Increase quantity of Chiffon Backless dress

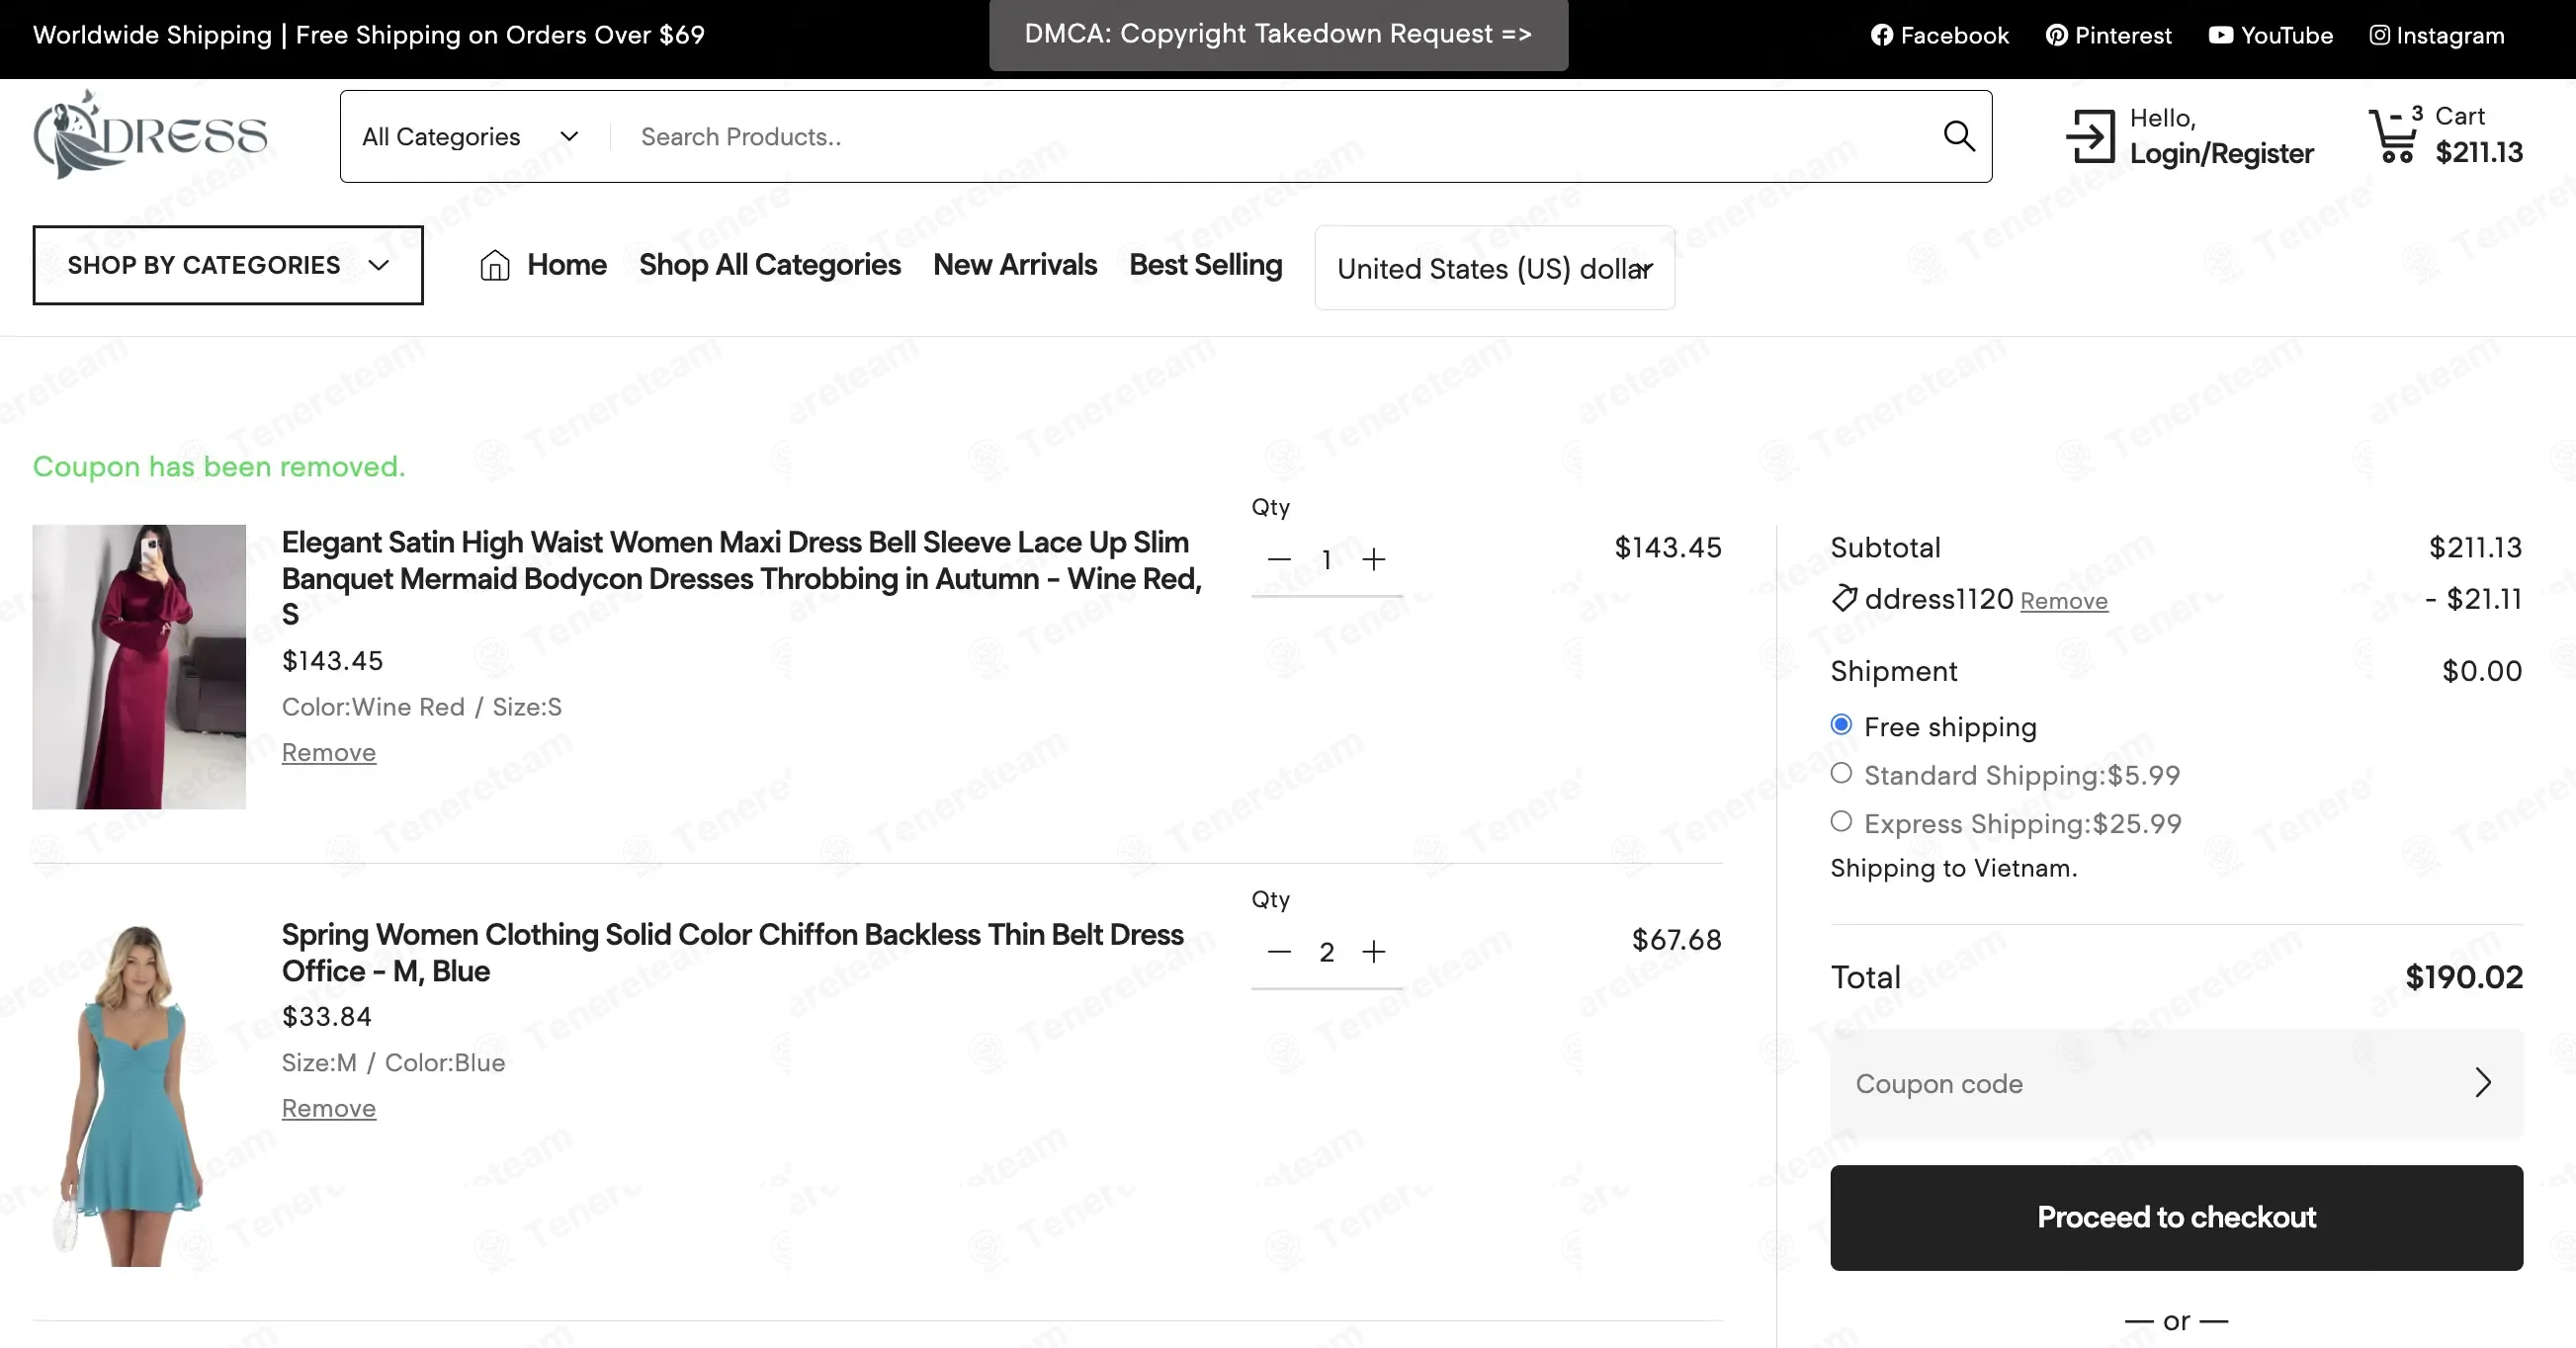pyautogui.click(x=1374, y=951)
